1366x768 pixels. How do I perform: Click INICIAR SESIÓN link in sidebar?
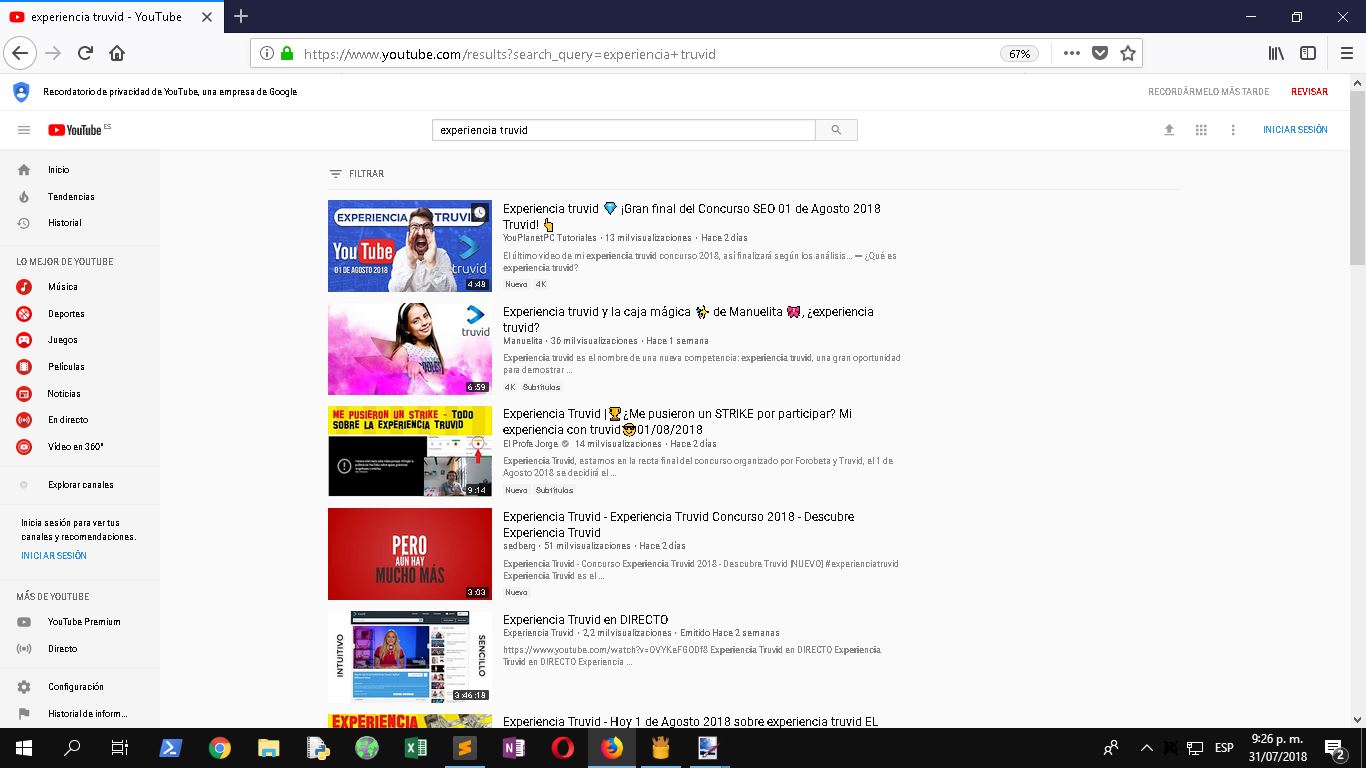click(54, 556)
